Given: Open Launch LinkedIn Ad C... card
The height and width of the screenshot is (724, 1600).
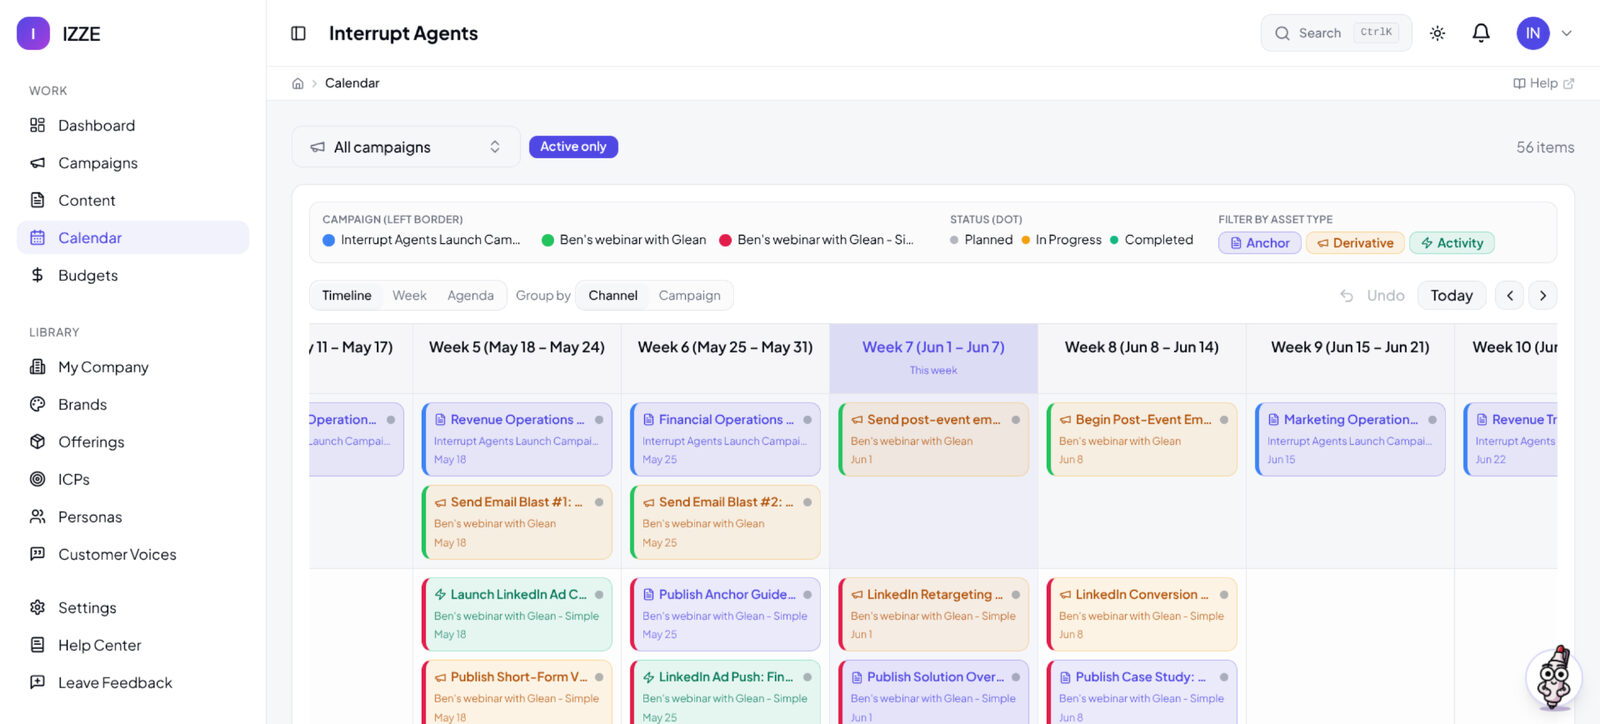Looking at the screenshot, I should (517, 614).
